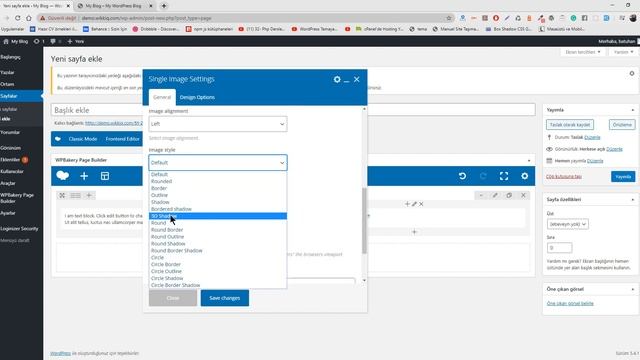Choose Round Border Shadow style option
Image resolution: width=640 pixels, height=360 pixels.
[x=218, y=251]
